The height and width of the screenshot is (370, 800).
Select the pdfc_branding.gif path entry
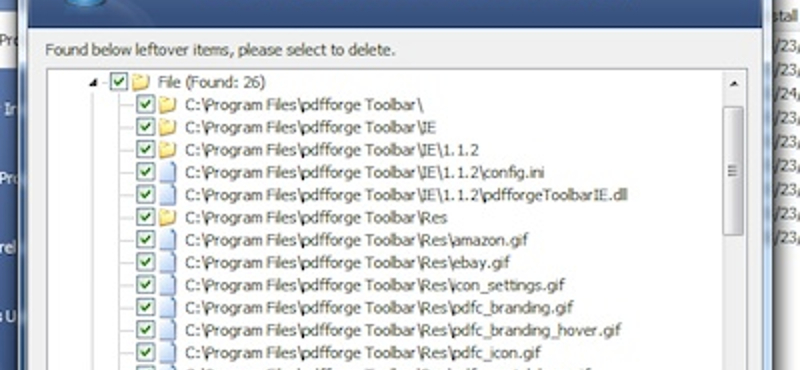(x=379, y=307)
